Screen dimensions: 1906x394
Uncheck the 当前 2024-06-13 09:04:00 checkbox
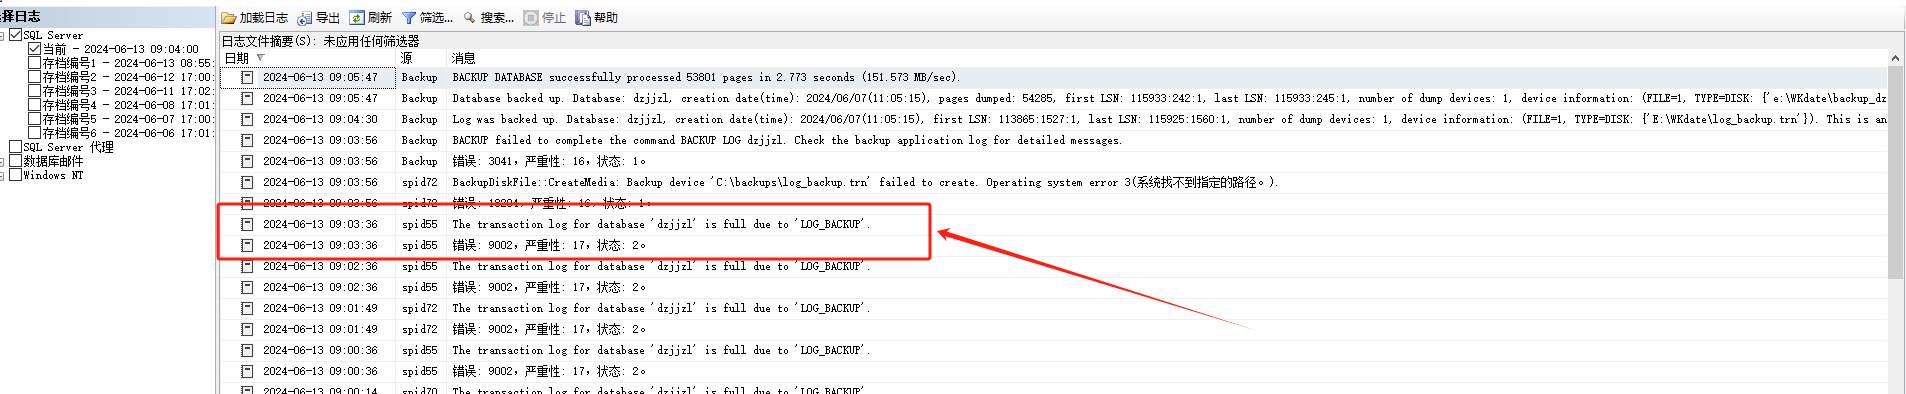[35, 49]
